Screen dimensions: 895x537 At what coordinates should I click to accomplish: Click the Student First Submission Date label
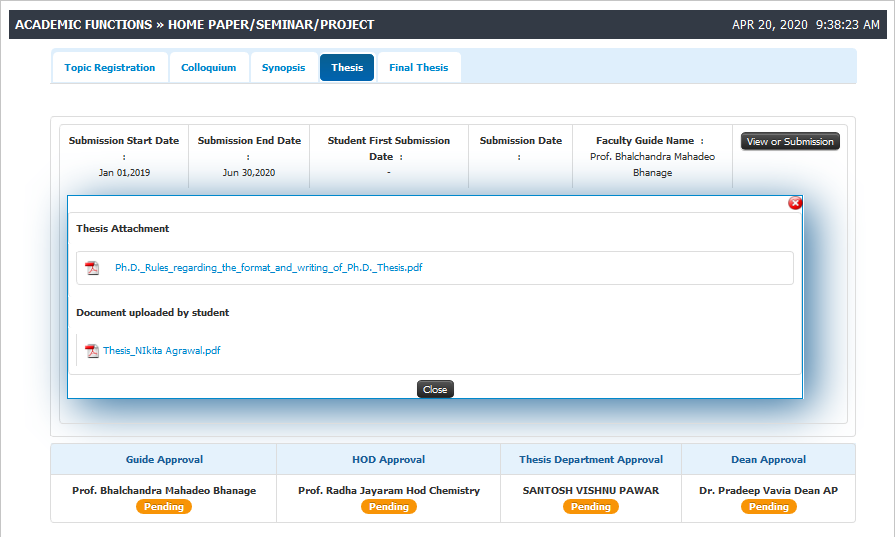point(388,148)
